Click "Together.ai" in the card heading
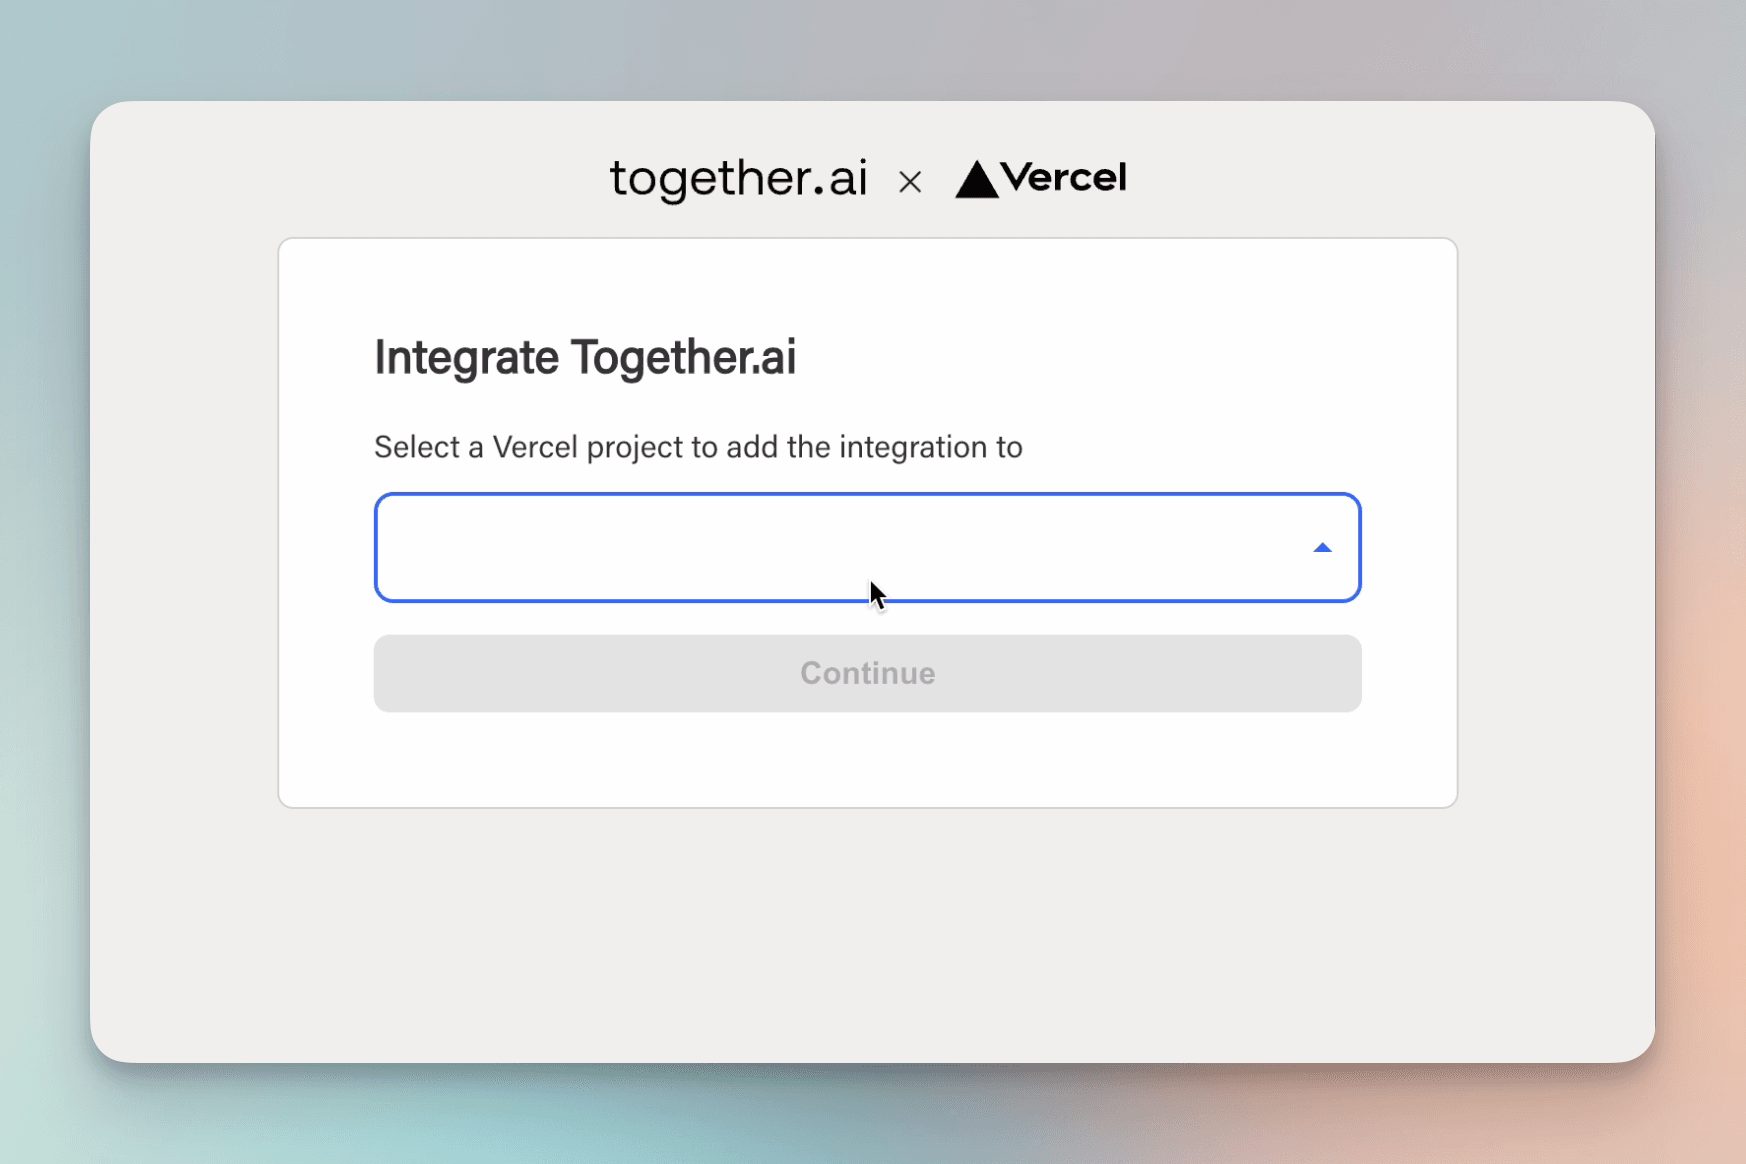 pos(683,358)
